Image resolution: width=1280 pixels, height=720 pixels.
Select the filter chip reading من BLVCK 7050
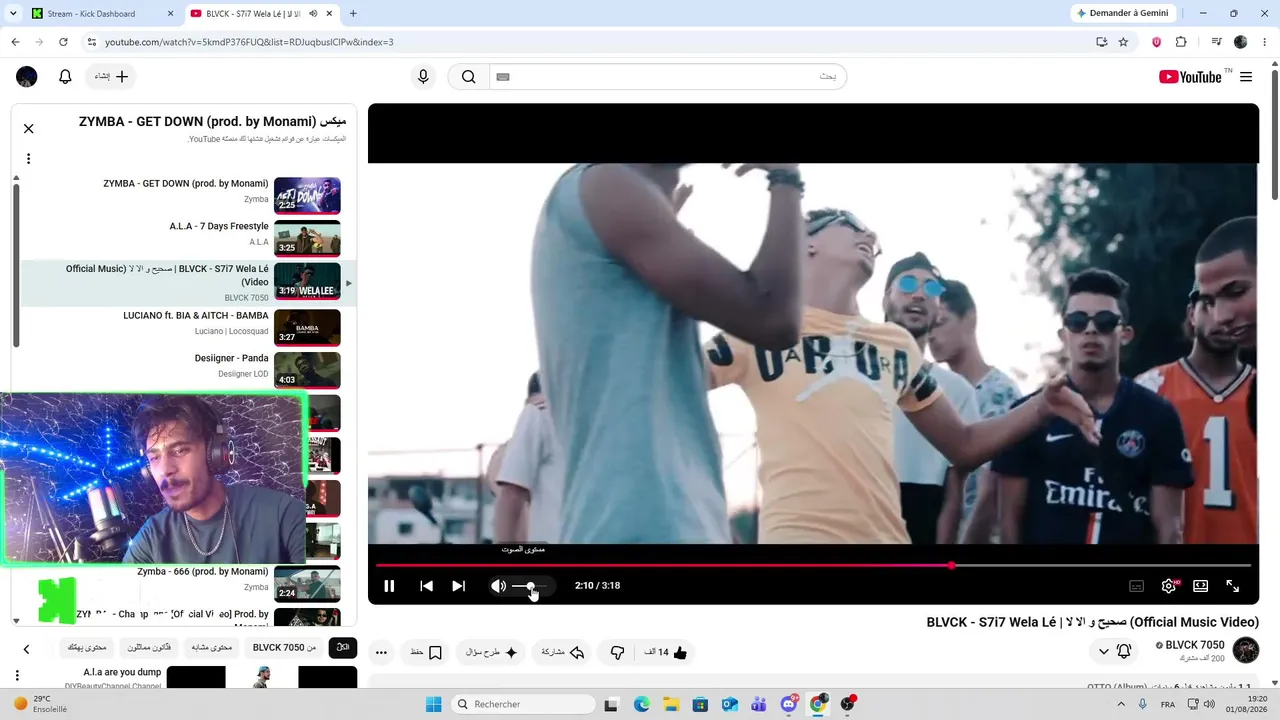[x=284, y=647]
